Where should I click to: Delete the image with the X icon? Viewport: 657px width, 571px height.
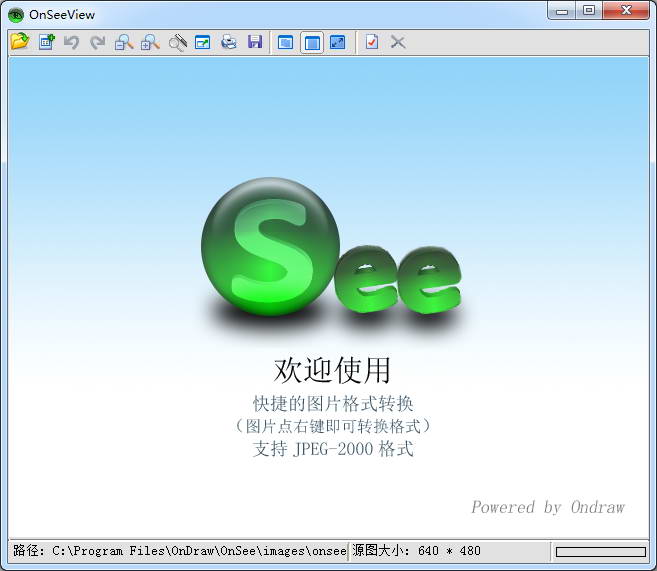(x=398, y=42)
